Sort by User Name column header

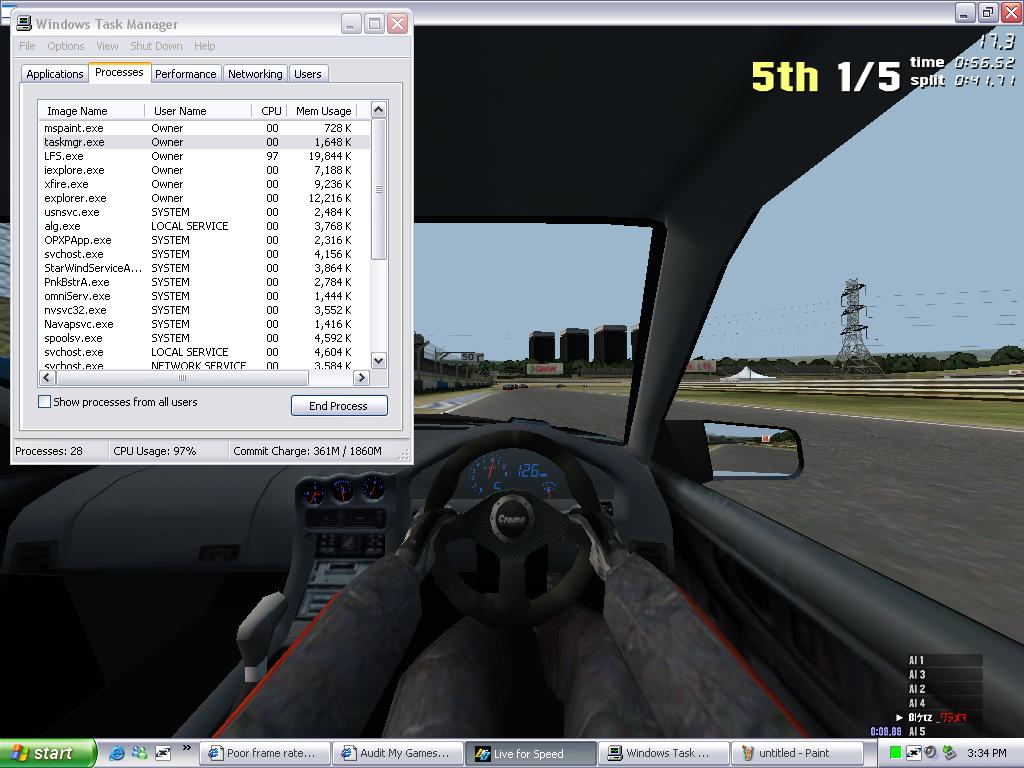coord(198,110)
